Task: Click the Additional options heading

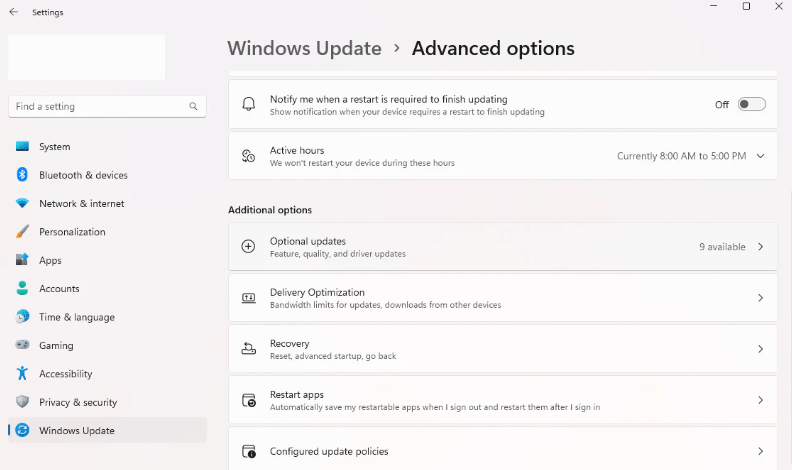Action: point(270,210)
